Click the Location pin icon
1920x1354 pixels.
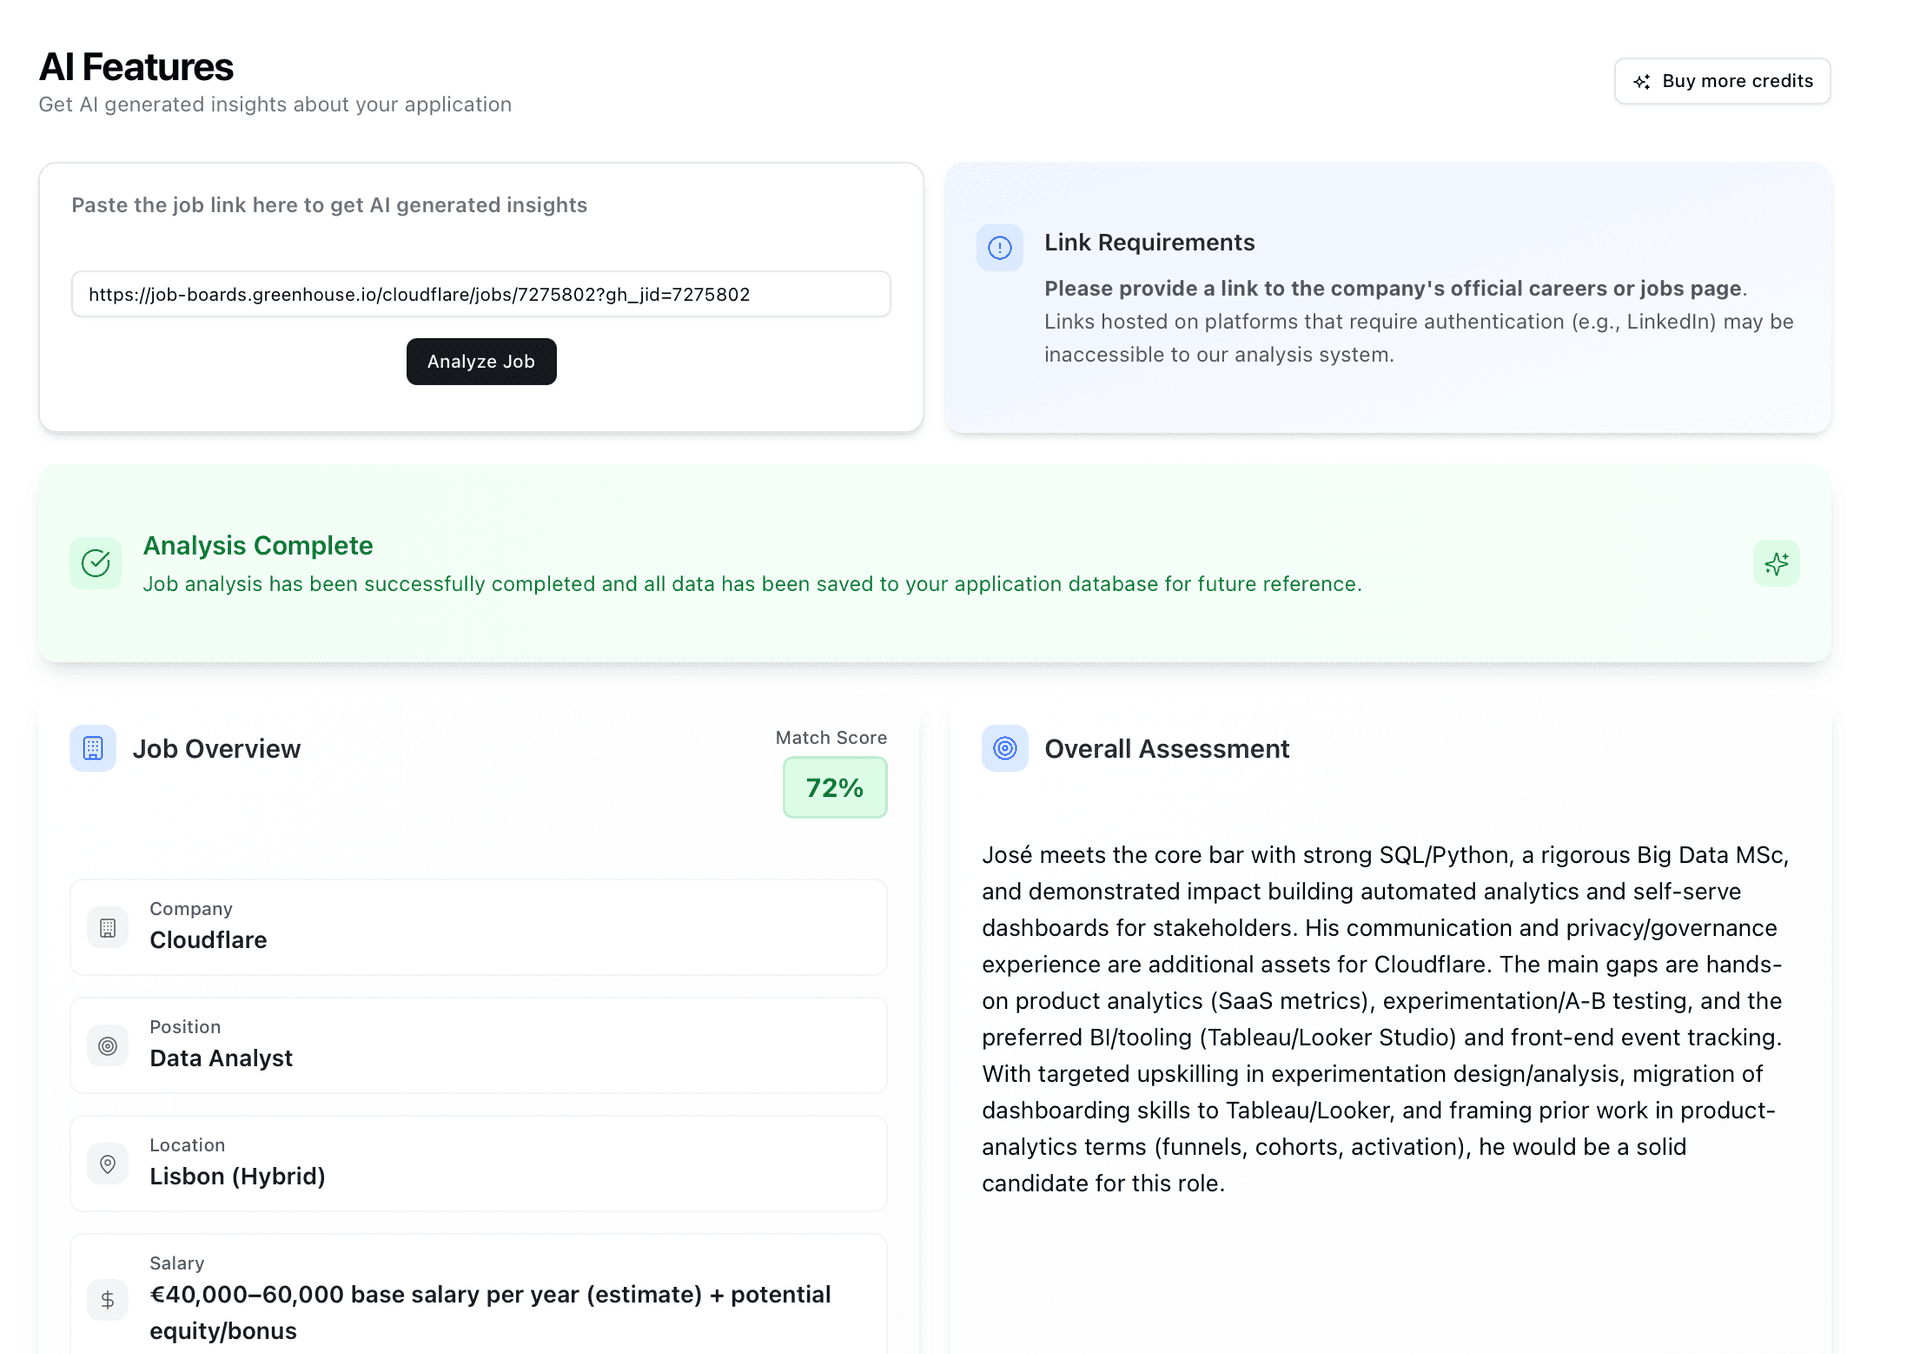(x=108, y=1164)
